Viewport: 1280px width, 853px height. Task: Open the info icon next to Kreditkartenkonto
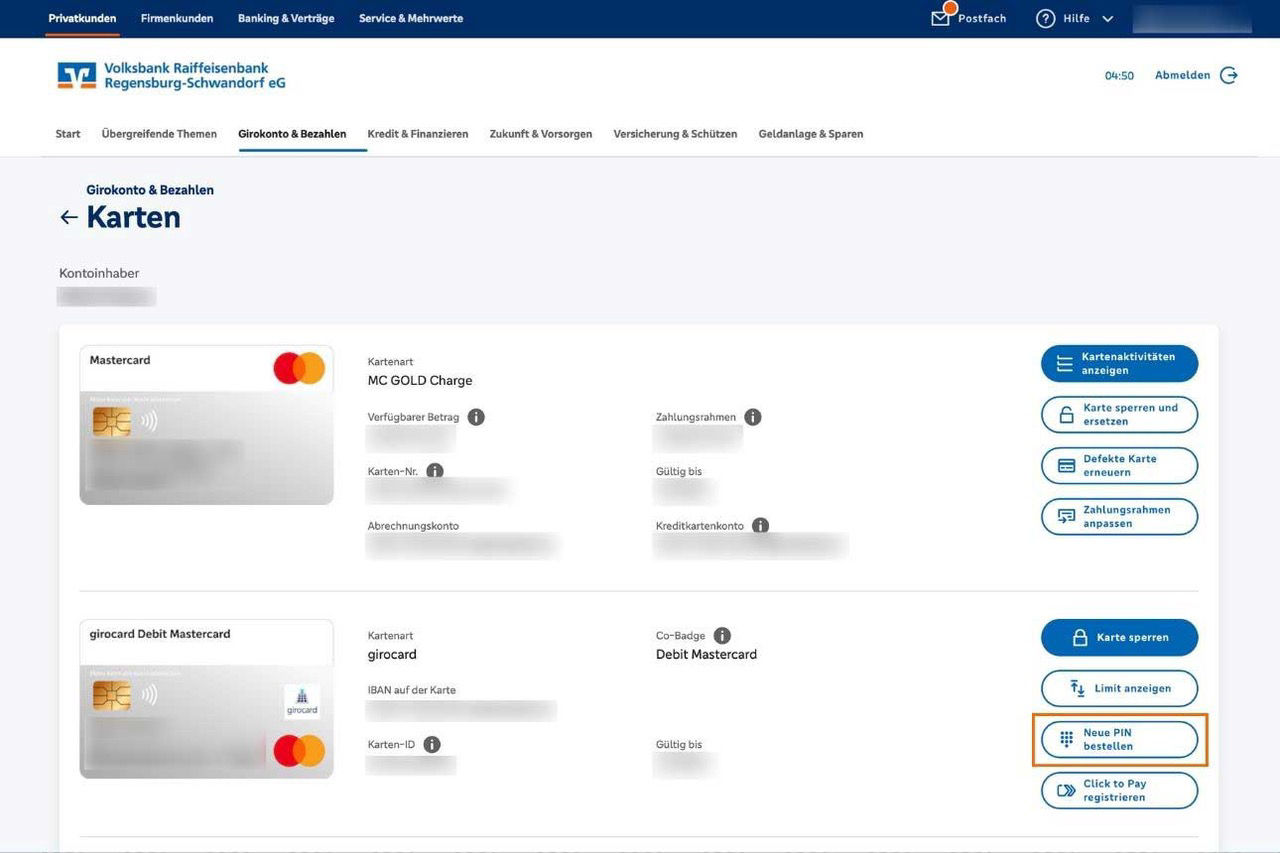click(x=761, y=524)
